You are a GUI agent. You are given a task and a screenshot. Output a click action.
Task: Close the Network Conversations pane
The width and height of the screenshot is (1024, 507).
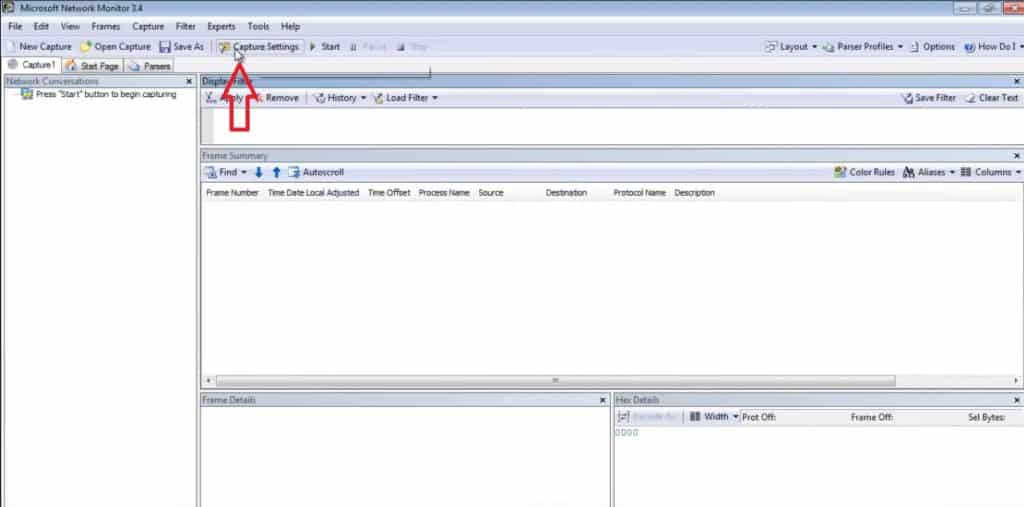[189, 82]
